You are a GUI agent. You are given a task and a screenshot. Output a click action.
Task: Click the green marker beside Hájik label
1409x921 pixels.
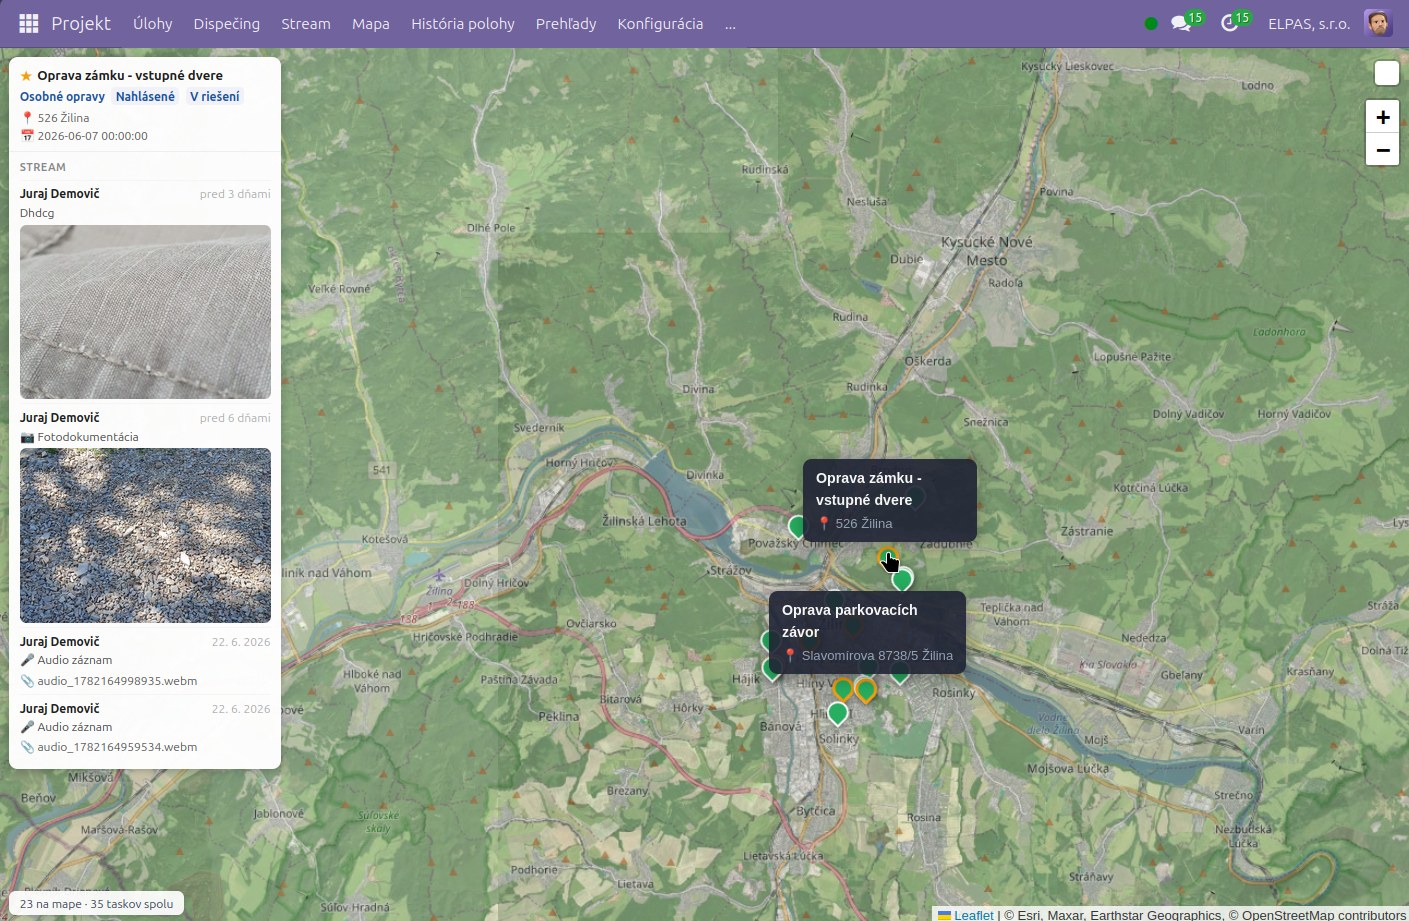pyautogui.click(x=771, y=669)
